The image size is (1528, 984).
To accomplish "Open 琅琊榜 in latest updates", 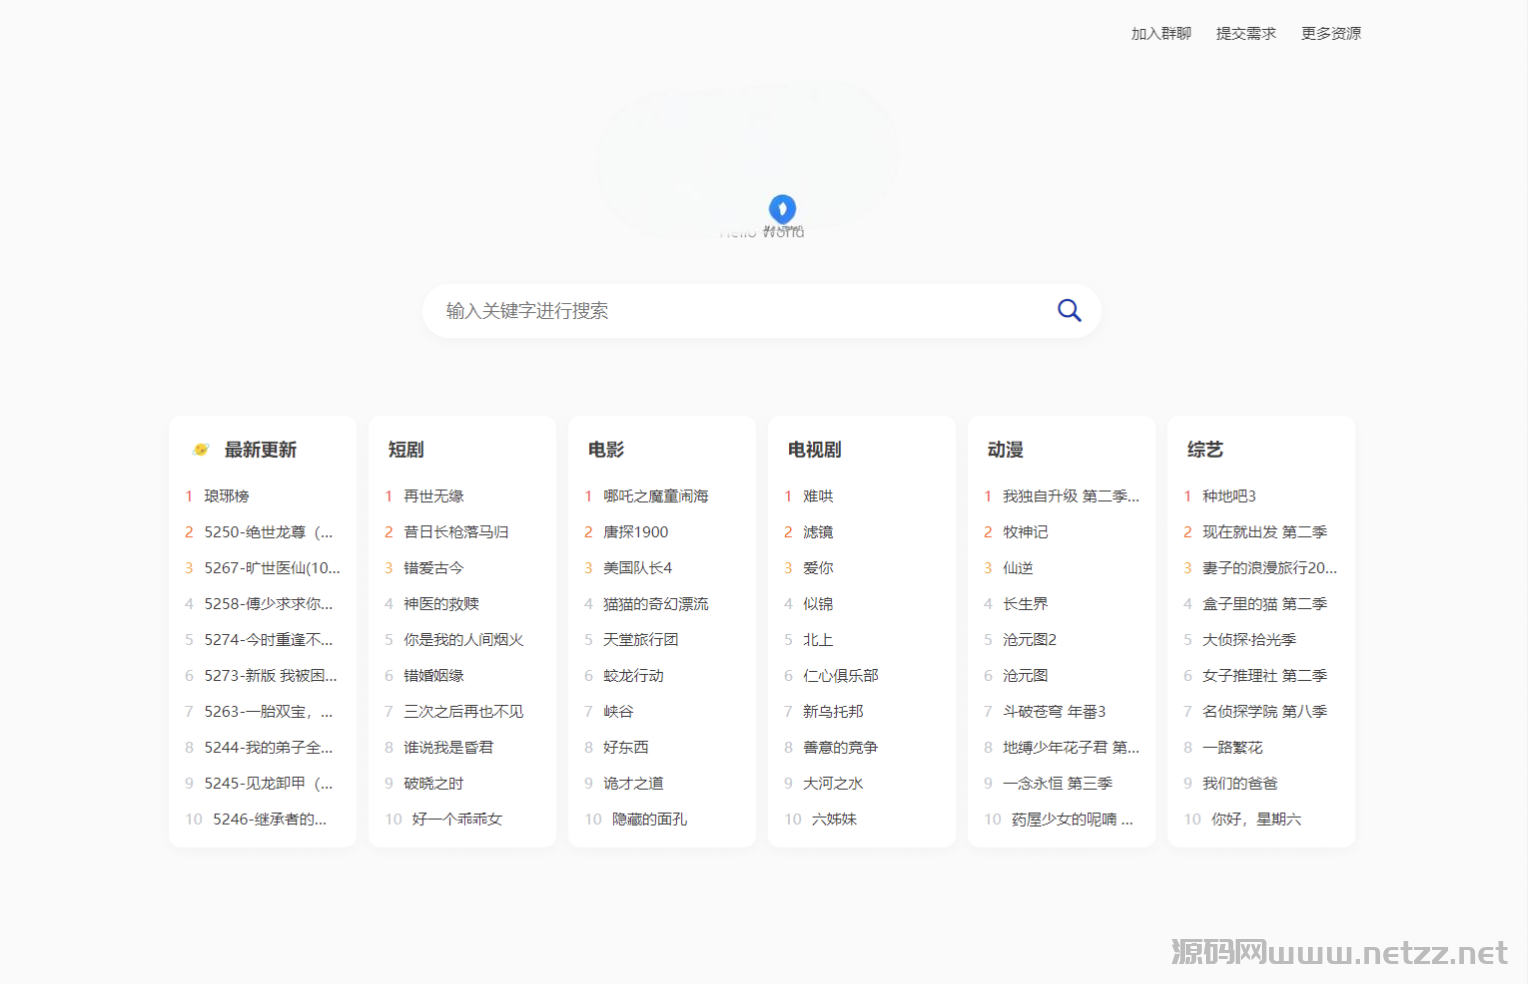I will click(x=227, y=496).
